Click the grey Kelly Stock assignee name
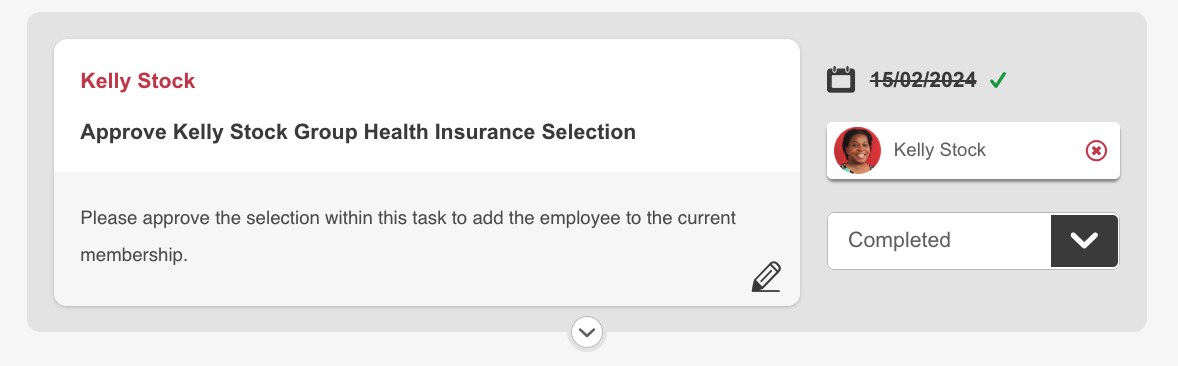 939,150
